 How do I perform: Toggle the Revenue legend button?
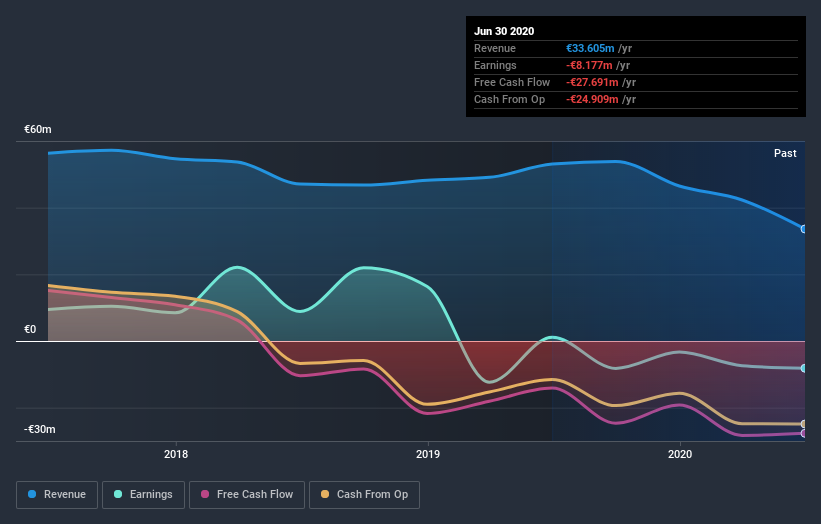(57, 495)
